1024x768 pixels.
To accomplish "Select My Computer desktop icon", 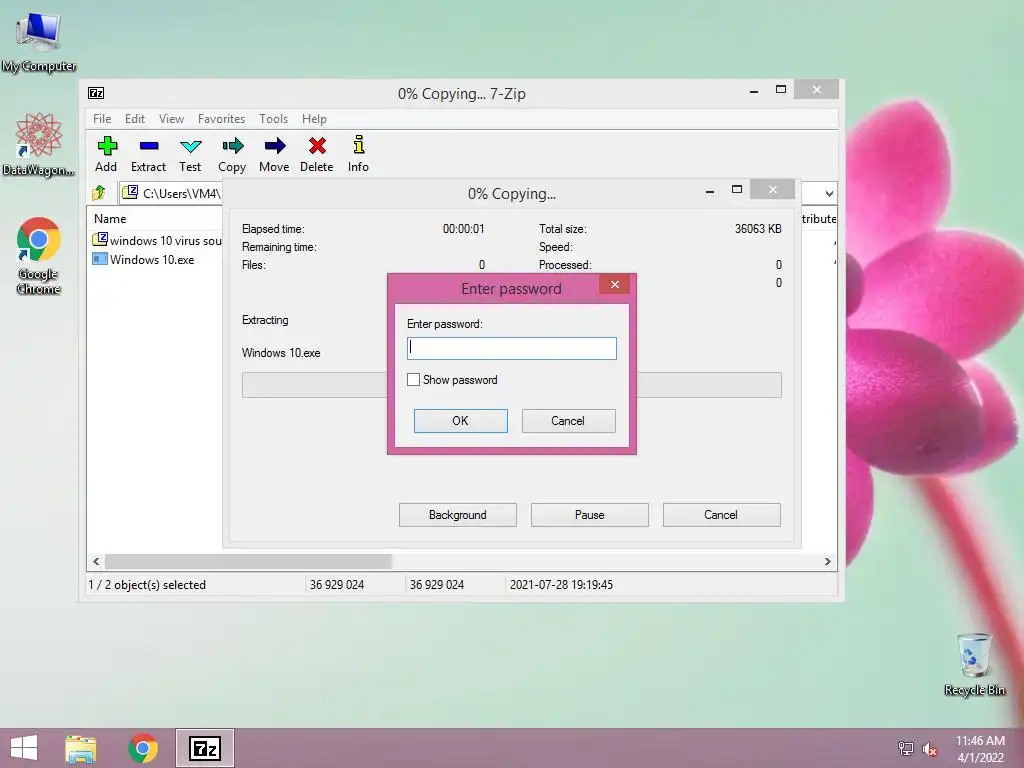I will coord(39,41).
